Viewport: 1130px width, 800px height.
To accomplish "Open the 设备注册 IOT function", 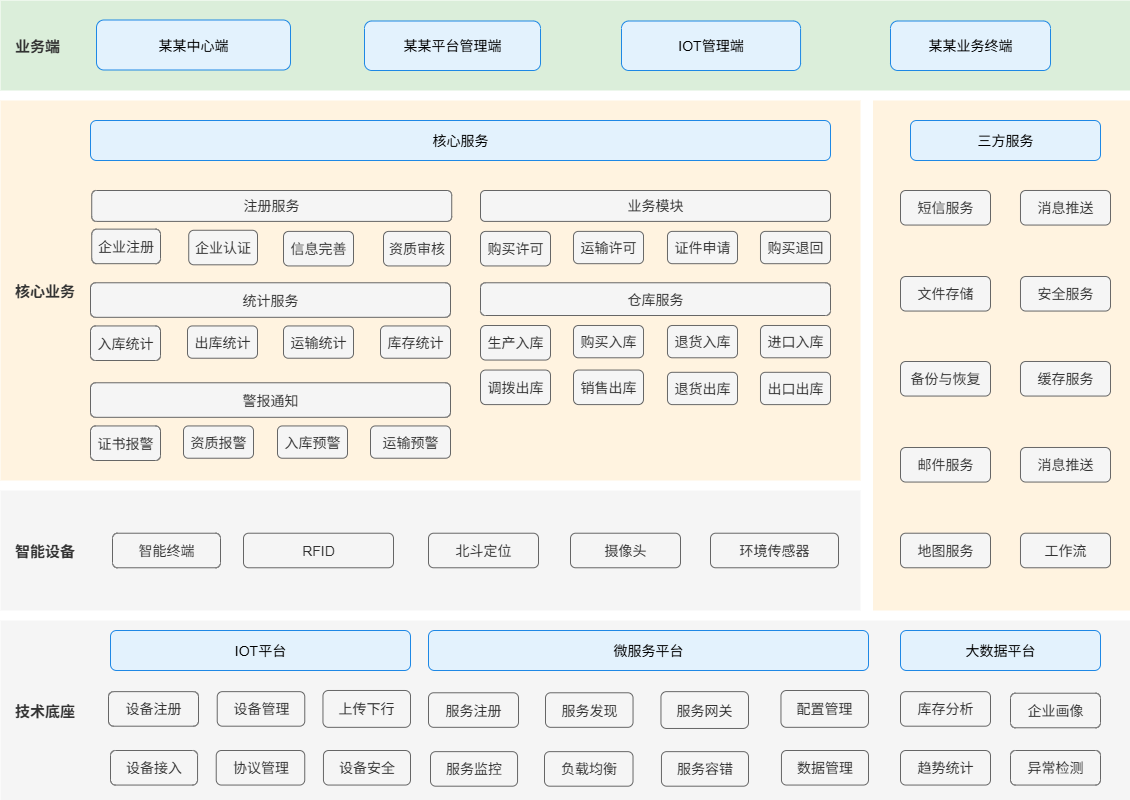I will click(153, 708).
